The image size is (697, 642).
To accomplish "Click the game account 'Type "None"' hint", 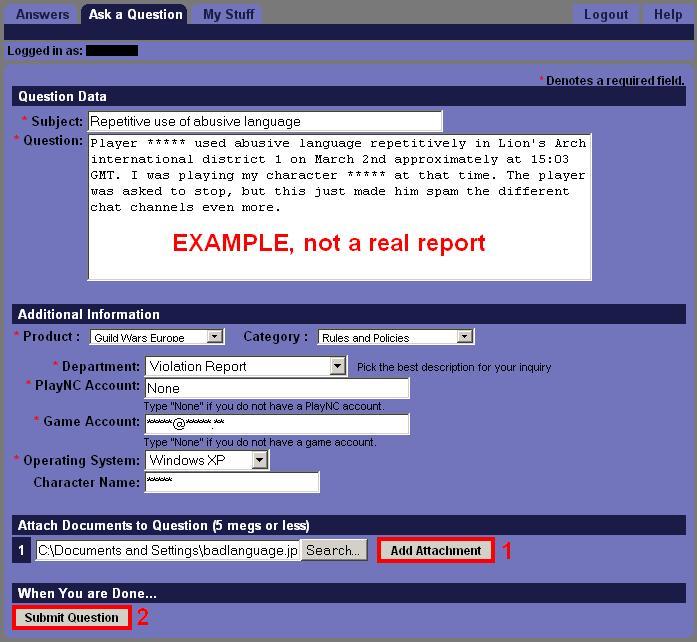I will click(x=260, y=442).
